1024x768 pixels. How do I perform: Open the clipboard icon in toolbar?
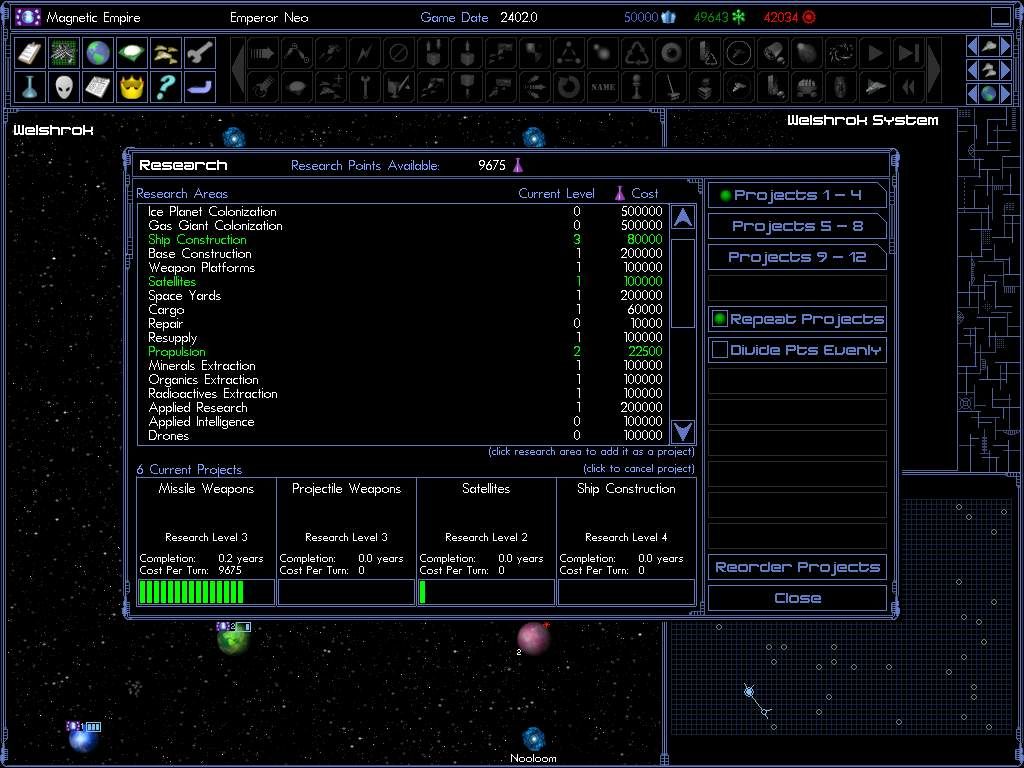pyautogui.click(x=31, y=53)
